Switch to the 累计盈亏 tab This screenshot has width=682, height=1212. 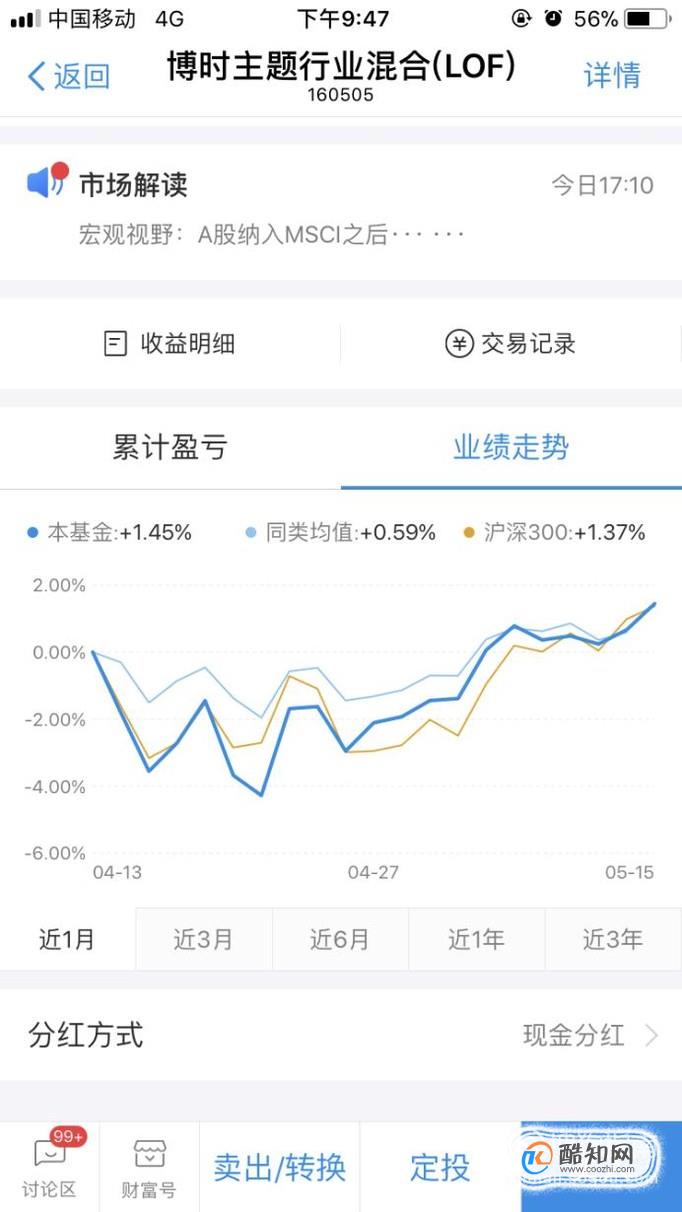(170, 447)
